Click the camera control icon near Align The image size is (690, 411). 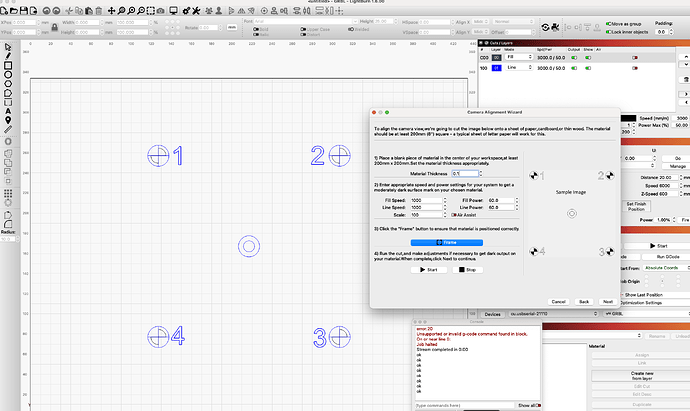(x=555, y=27)
